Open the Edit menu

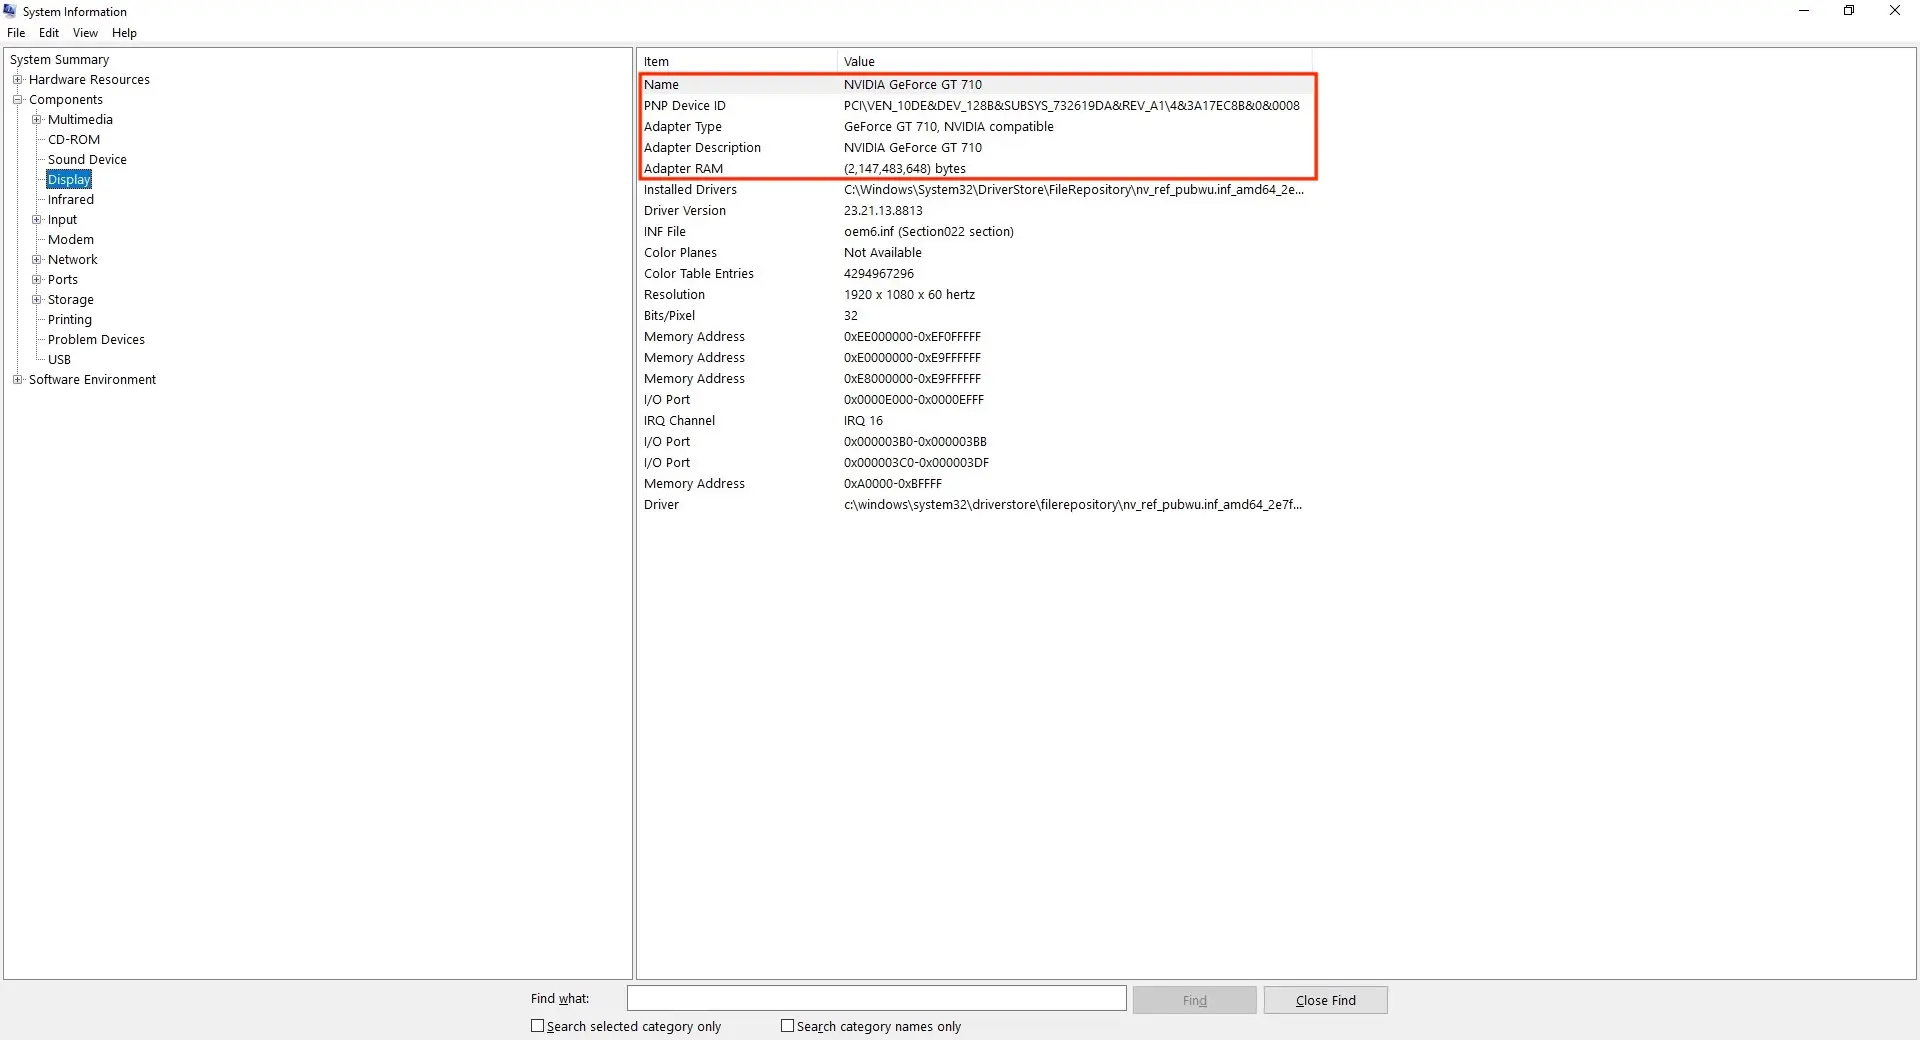[49, 33]
